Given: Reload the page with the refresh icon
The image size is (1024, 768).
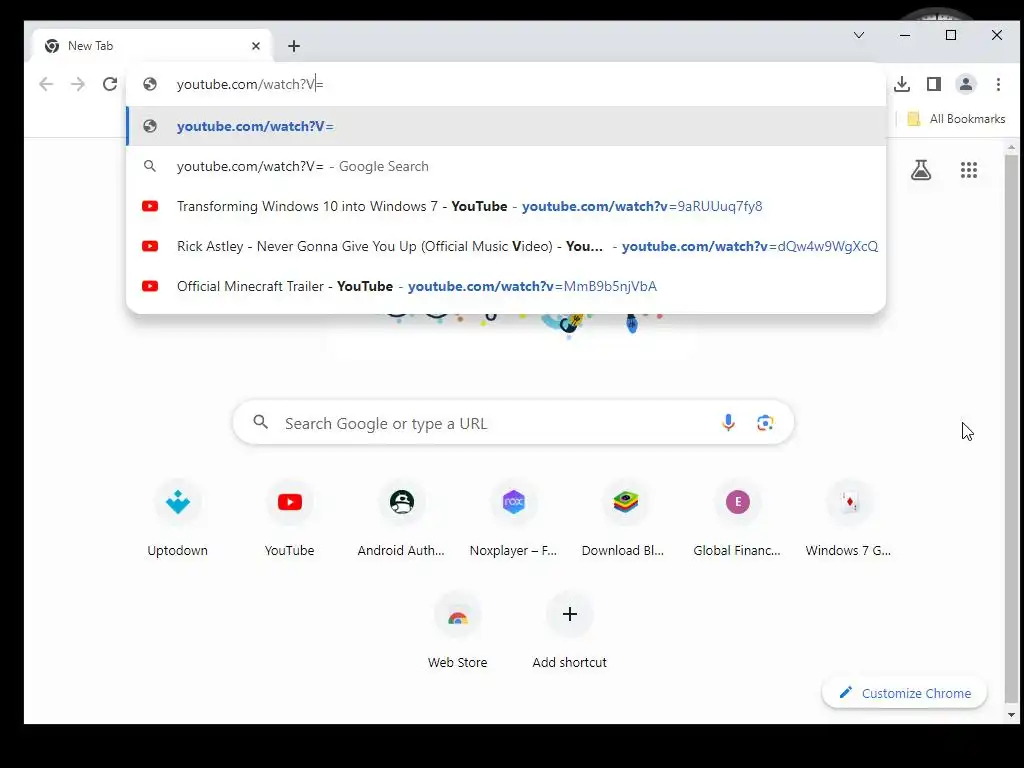Looking at the screenshot, I should point(110,84).
